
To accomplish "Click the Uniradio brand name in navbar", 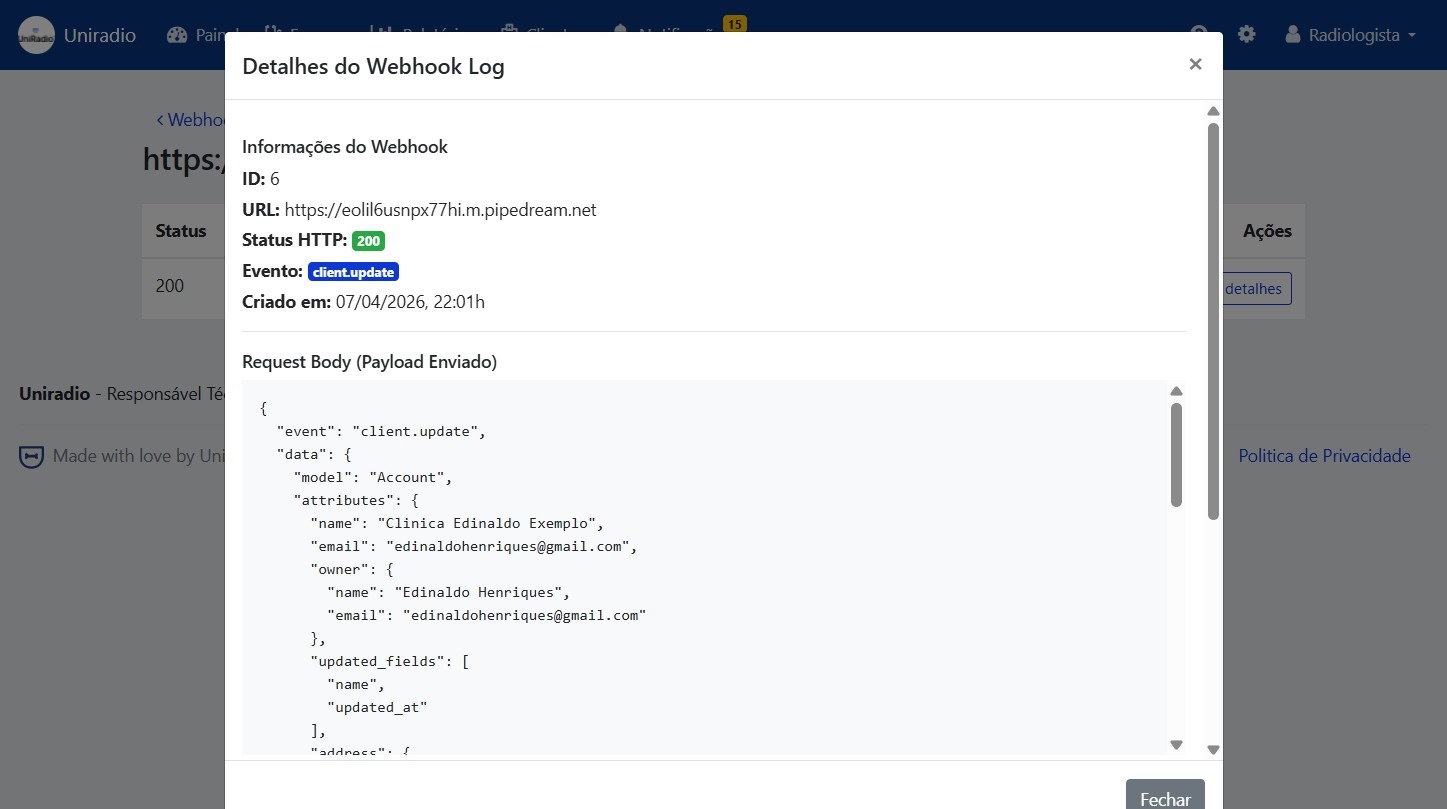I will (100, 35).
